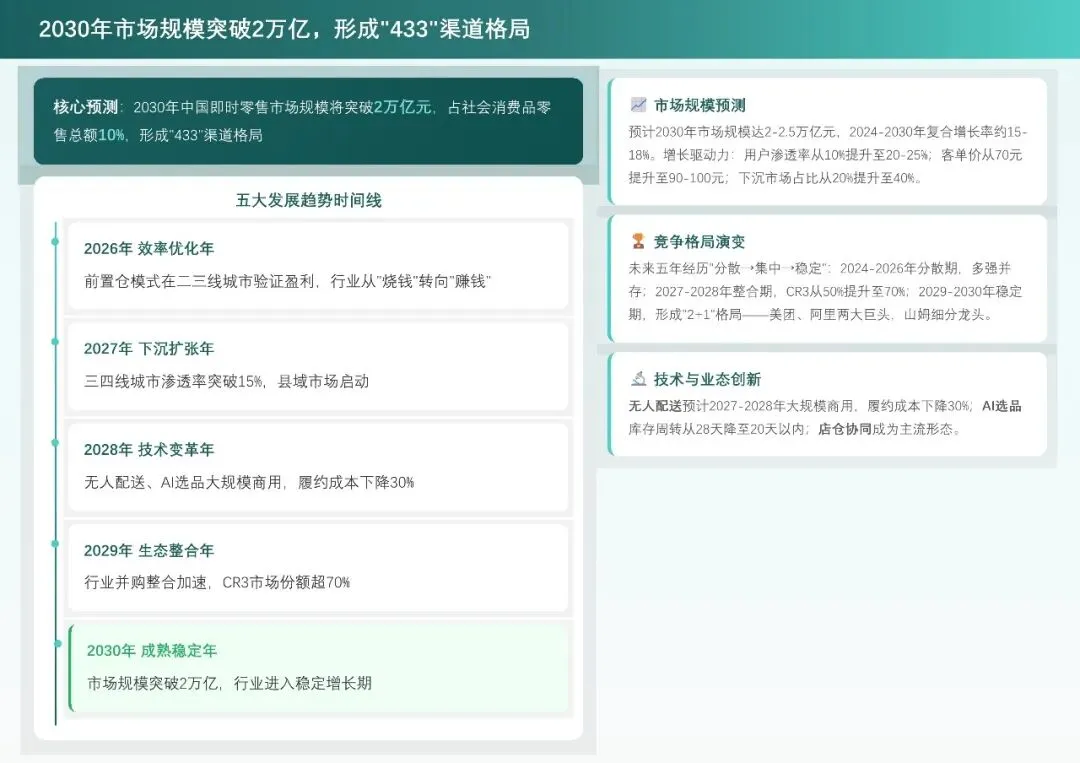
Task: Select the 2029年 timeline dot
Action: point(55,543)
